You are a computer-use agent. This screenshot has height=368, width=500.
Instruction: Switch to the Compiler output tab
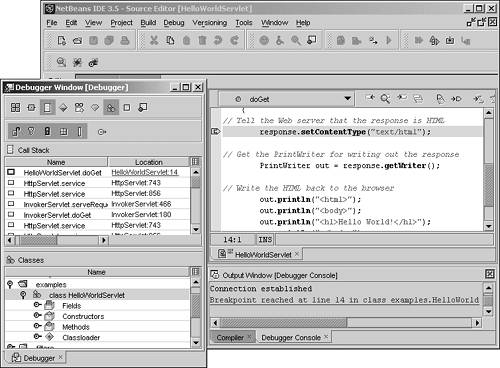pos(233,337)
